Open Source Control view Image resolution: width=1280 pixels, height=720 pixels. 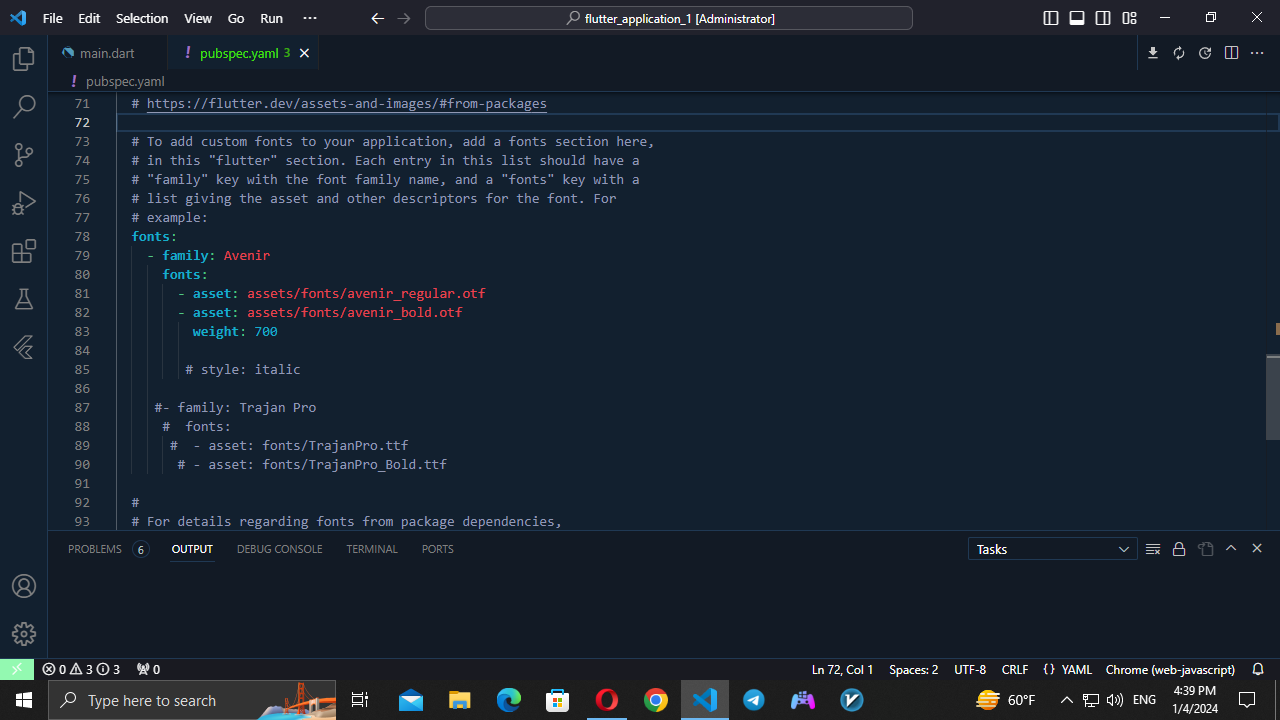coord(24,155)
